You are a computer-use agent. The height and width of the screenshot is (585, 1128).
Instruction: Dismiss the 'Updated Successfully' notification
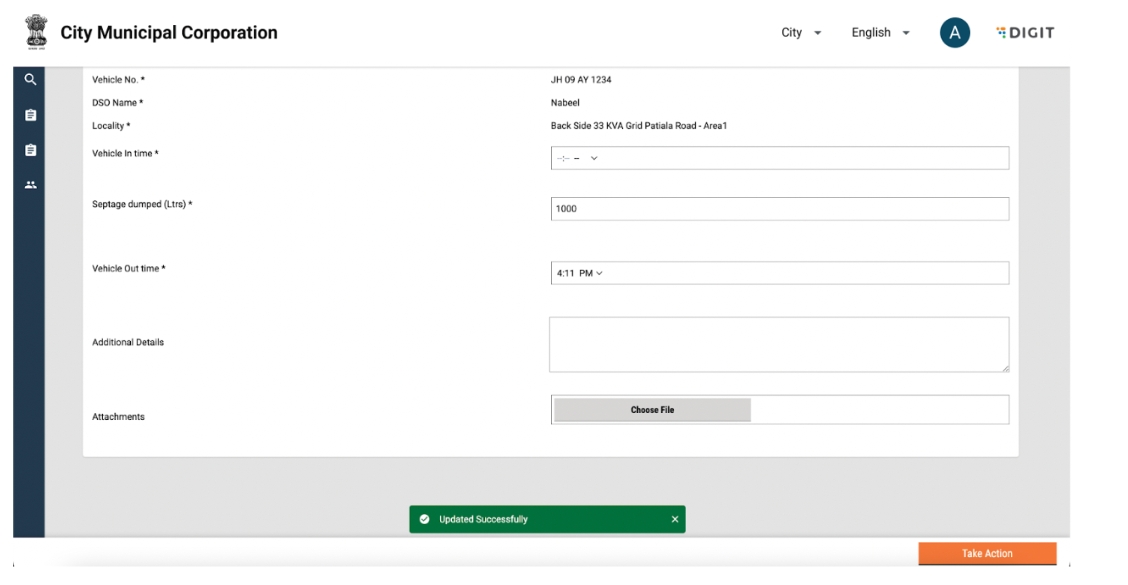point(674,519)
